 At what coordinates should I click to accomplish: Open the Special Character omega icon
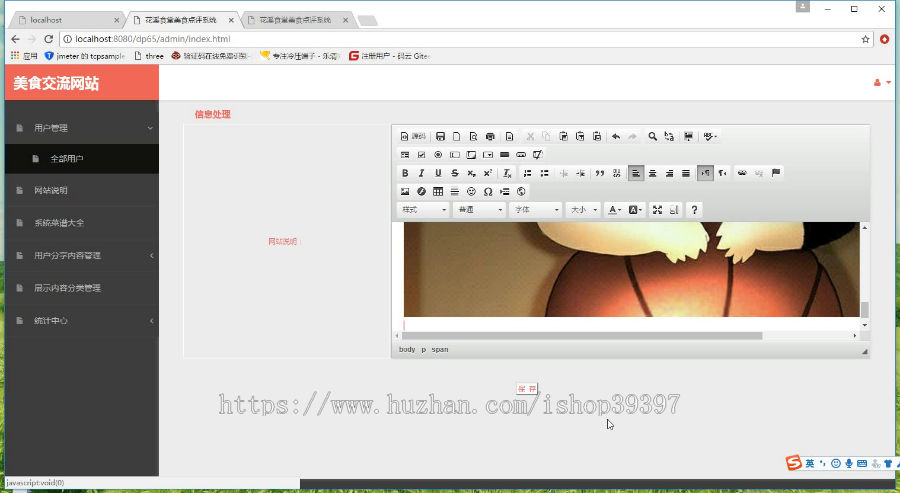[x=488, y=192]
